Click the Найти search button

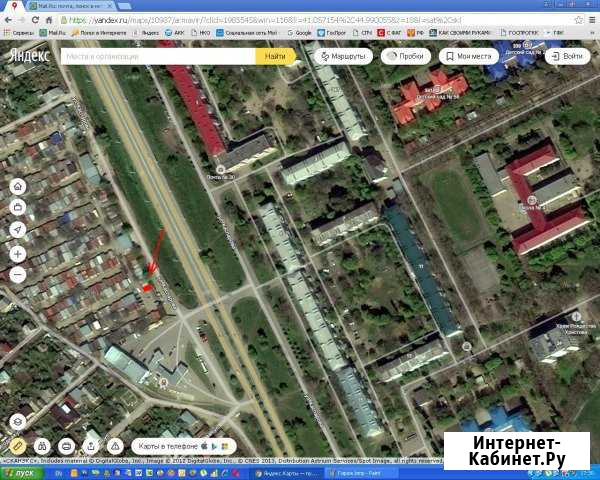[275, 56]
